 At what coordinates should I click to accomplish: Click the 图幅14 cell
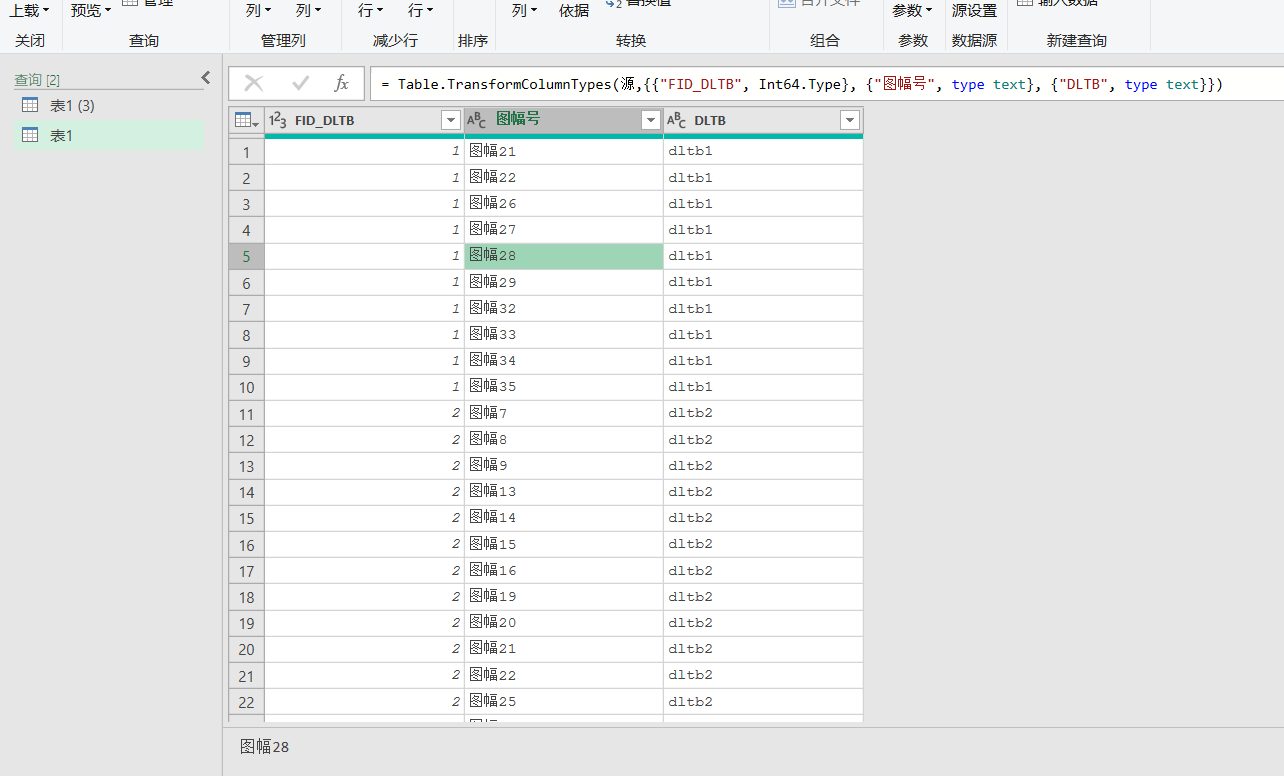pos(564,518)
